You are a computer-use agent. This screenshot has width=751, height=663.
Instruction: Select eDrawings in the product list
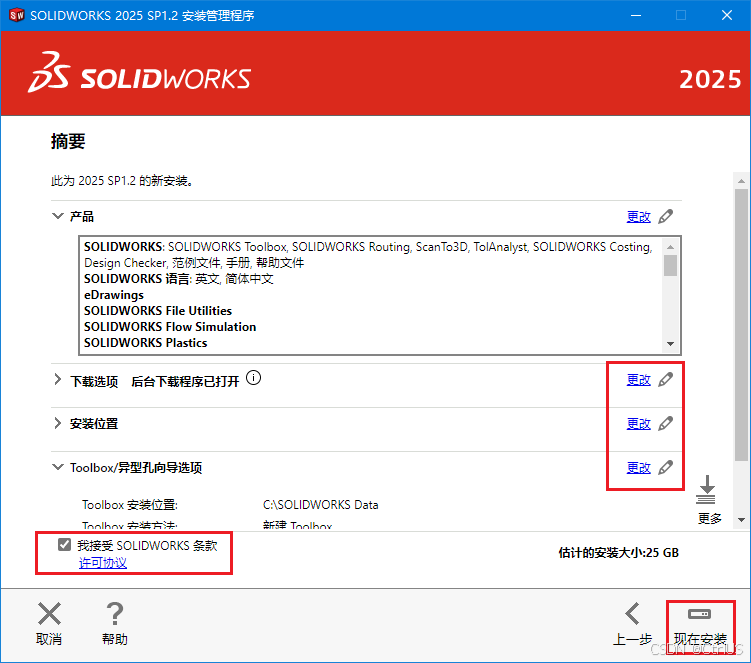[x=114, y=295]
